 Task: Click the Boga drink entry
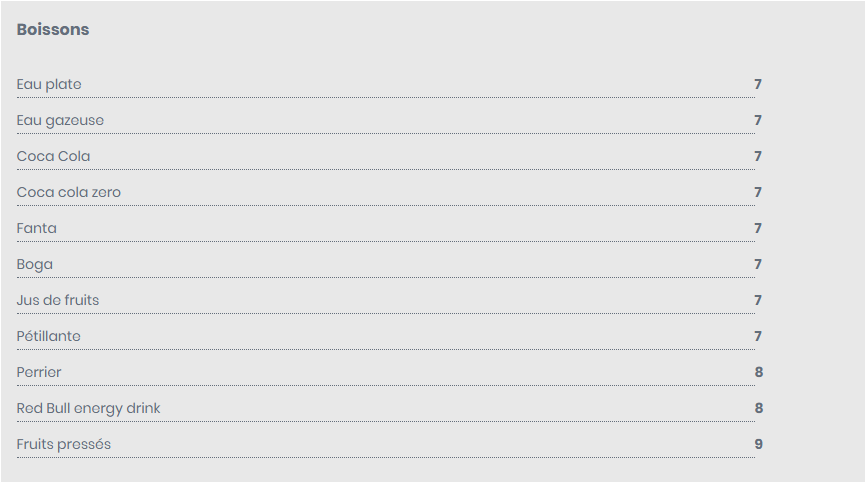point(35,264)
